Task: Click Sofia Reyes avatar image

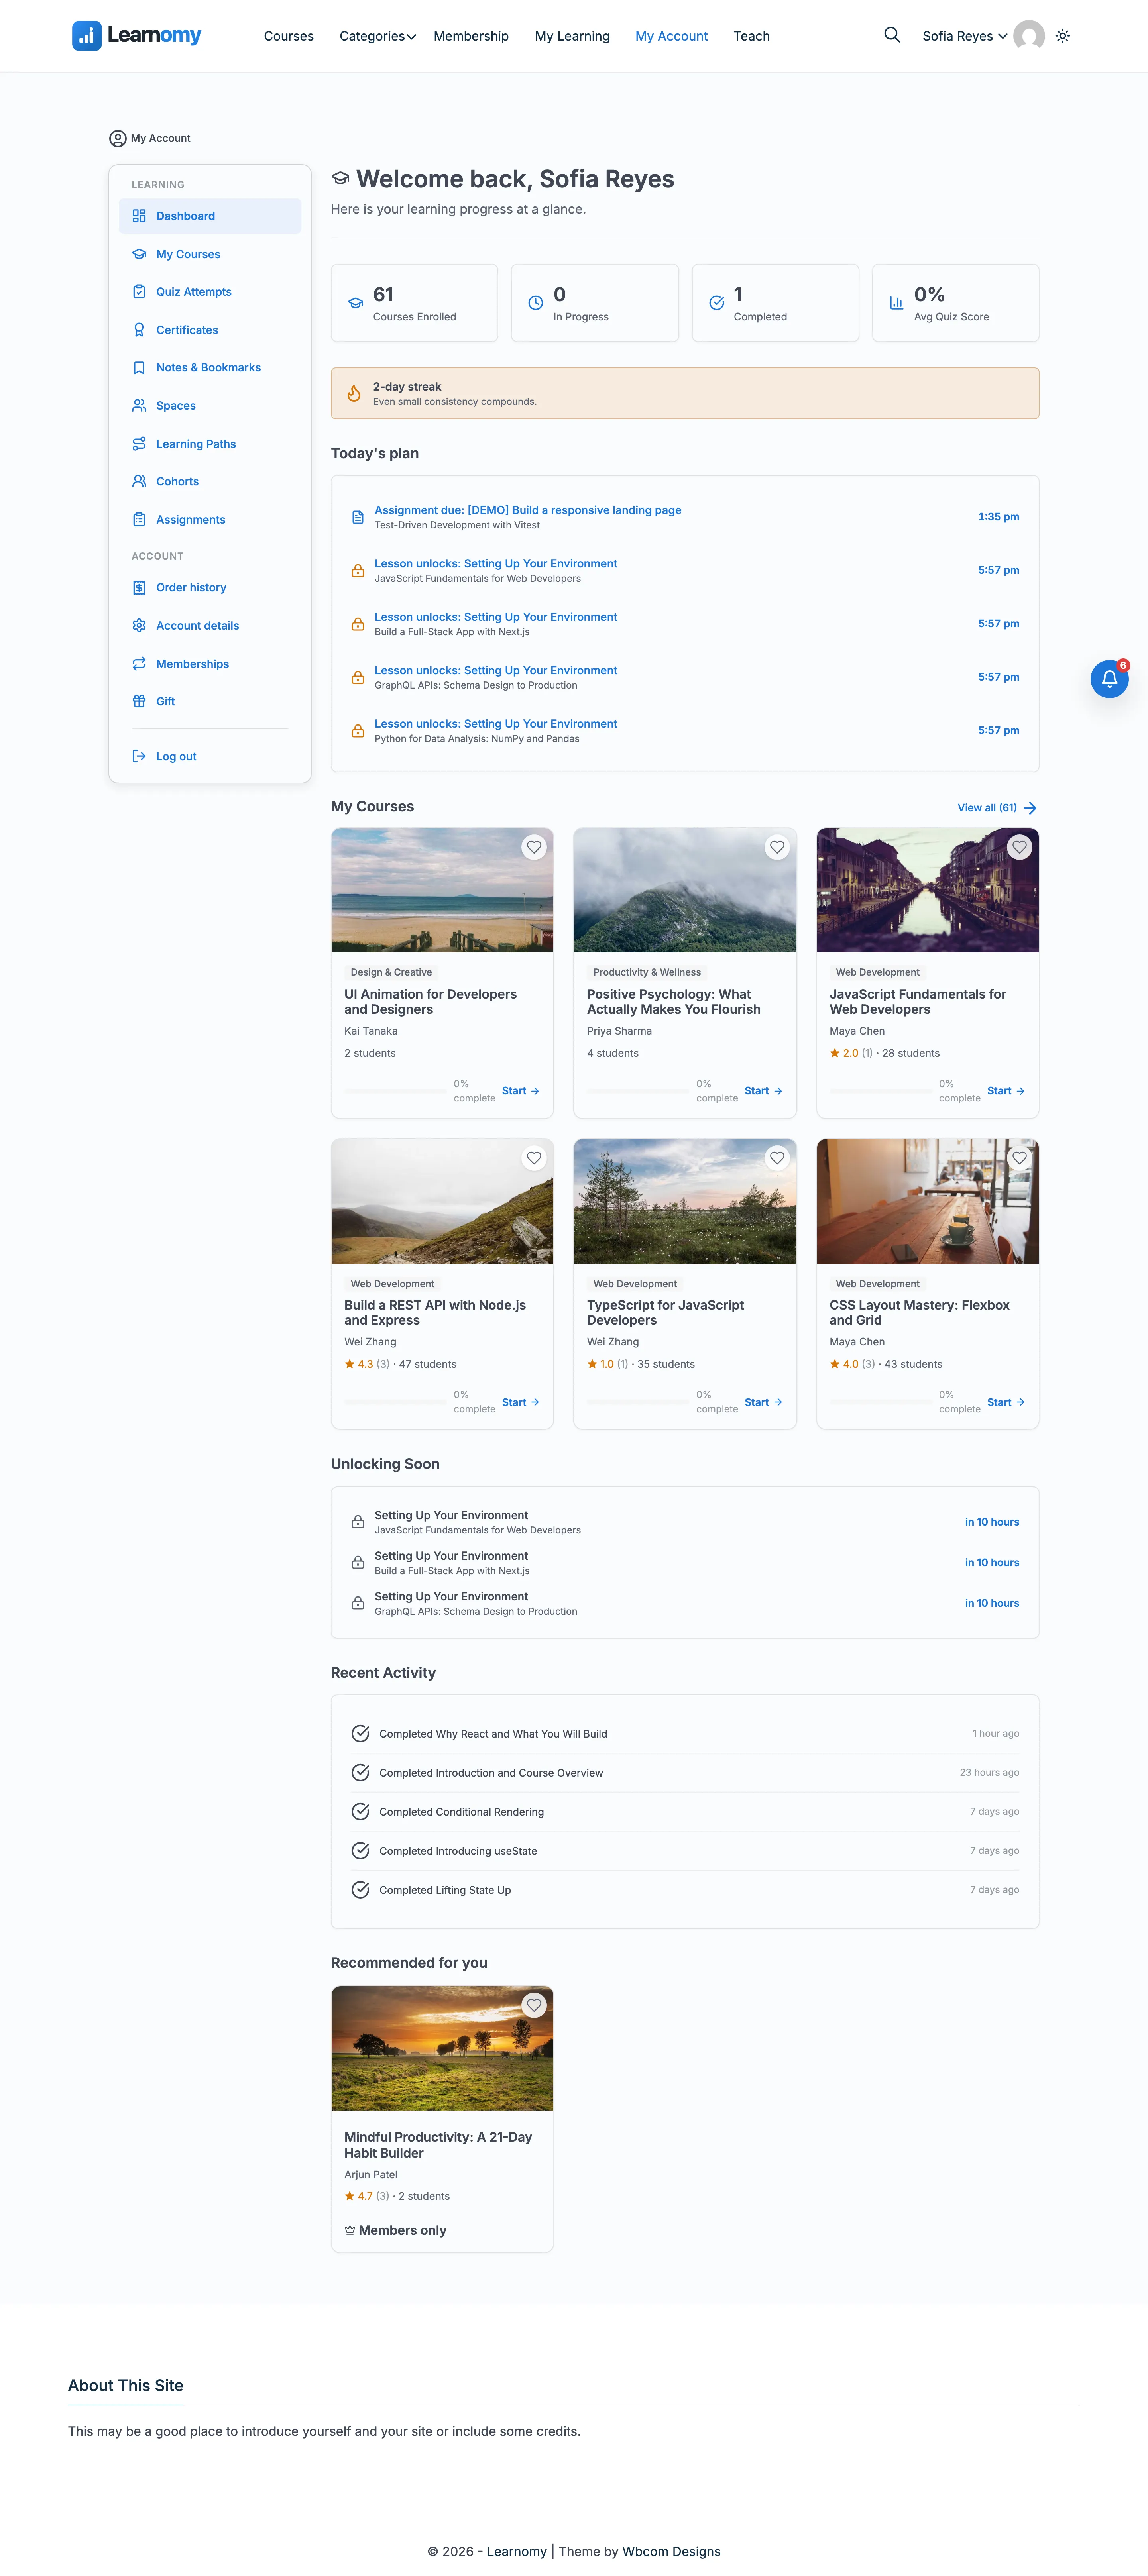Action: (1028, 36)
